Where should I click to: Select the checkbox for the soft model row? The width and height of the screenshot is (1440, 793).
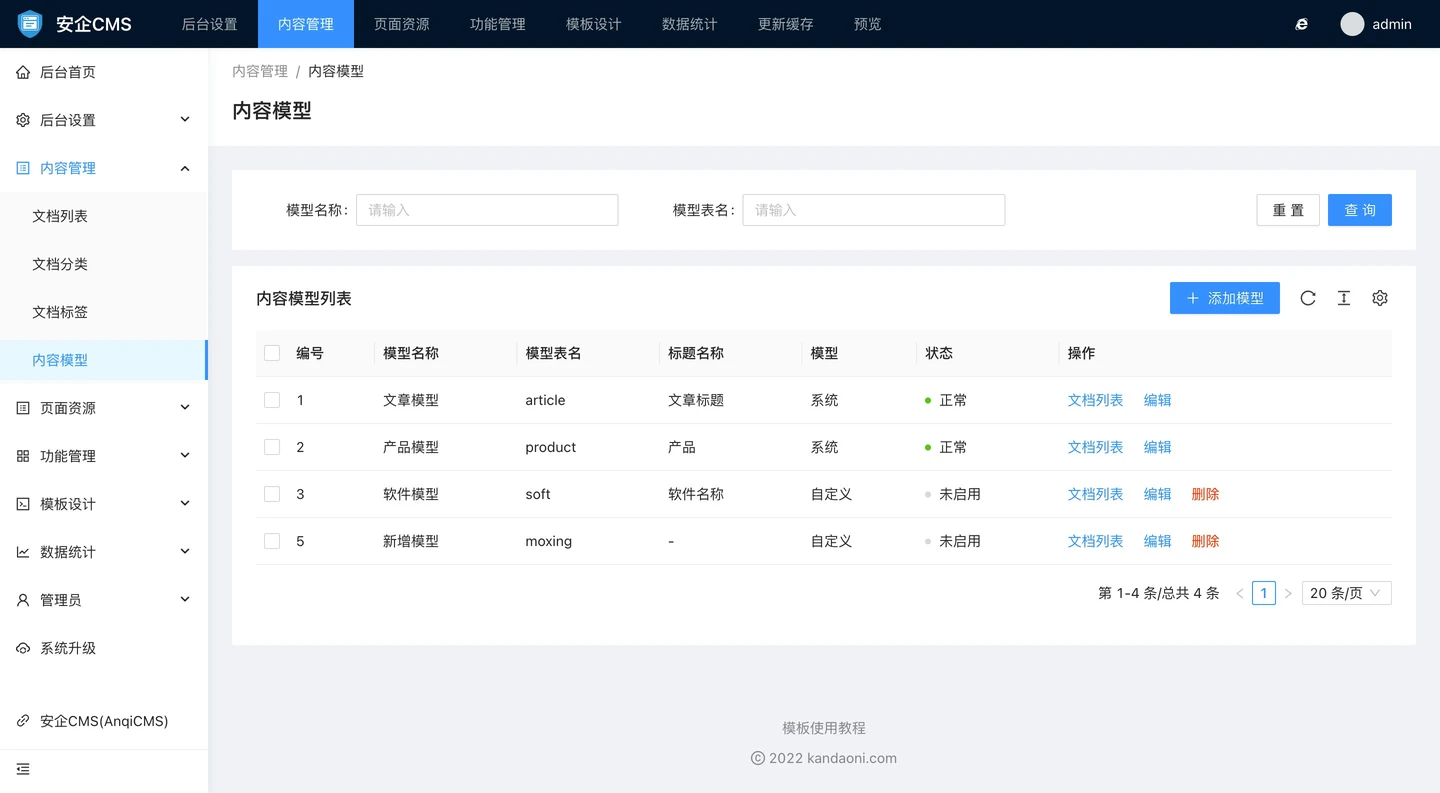(x=272, y=494)
